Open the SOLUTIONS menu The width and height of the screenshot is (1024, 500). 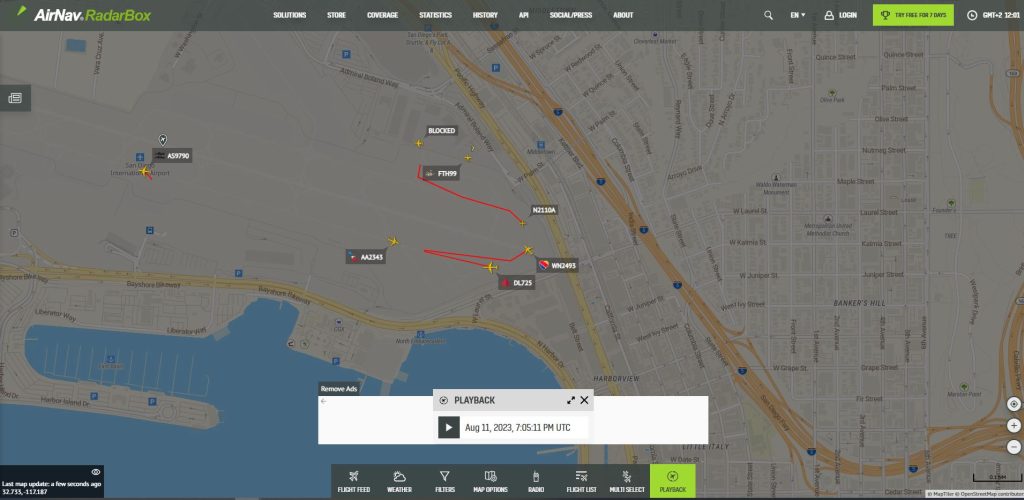(x=289, y=15)
